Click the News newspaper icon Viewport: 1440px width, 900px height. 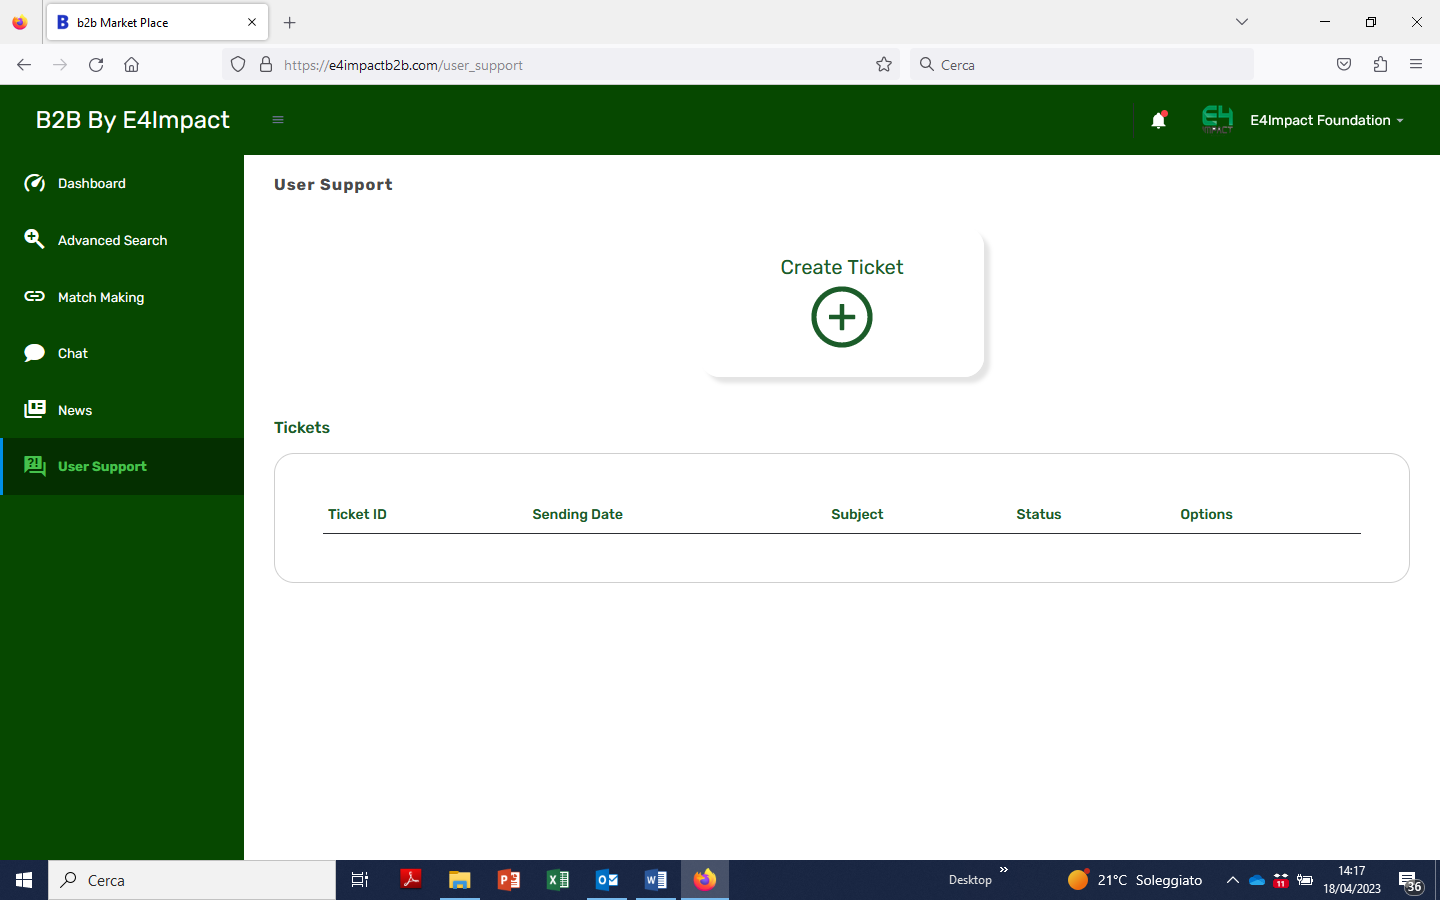tap(35, 409)
